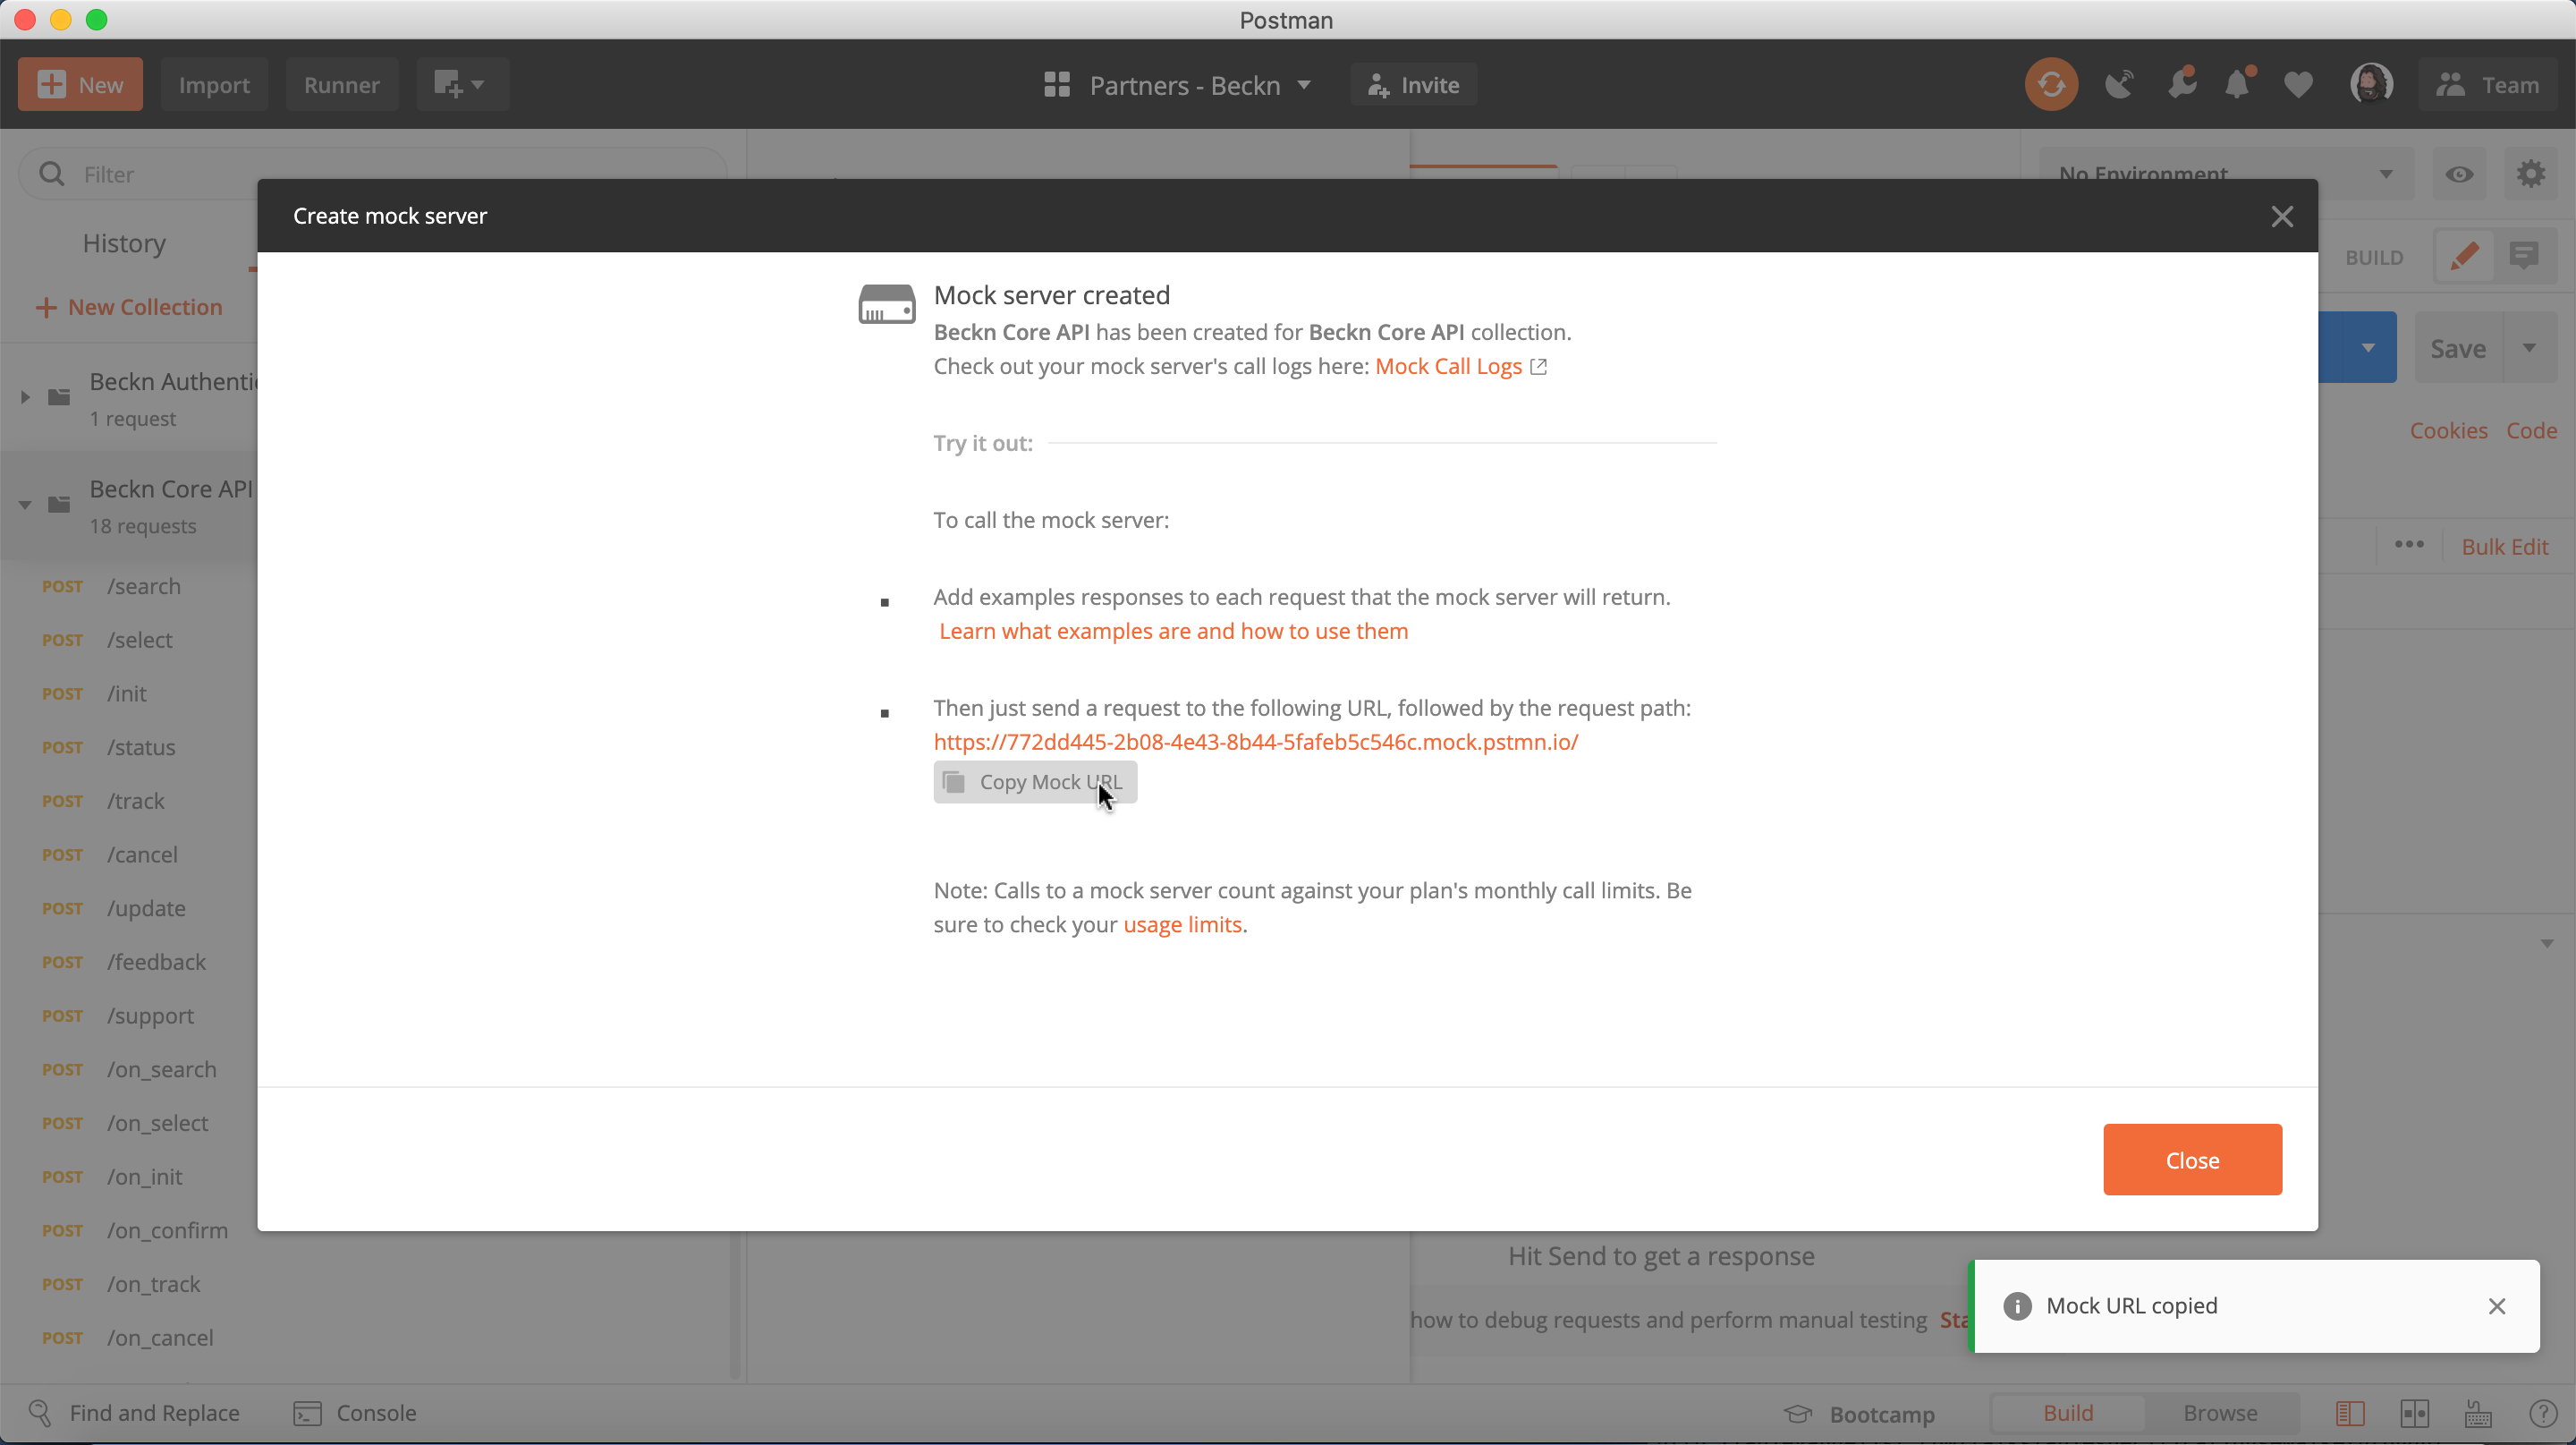Image resolution: width=2576 pixels, height=1445 pixels.
Task: Click the Invite button
Action: point(1413,85)
